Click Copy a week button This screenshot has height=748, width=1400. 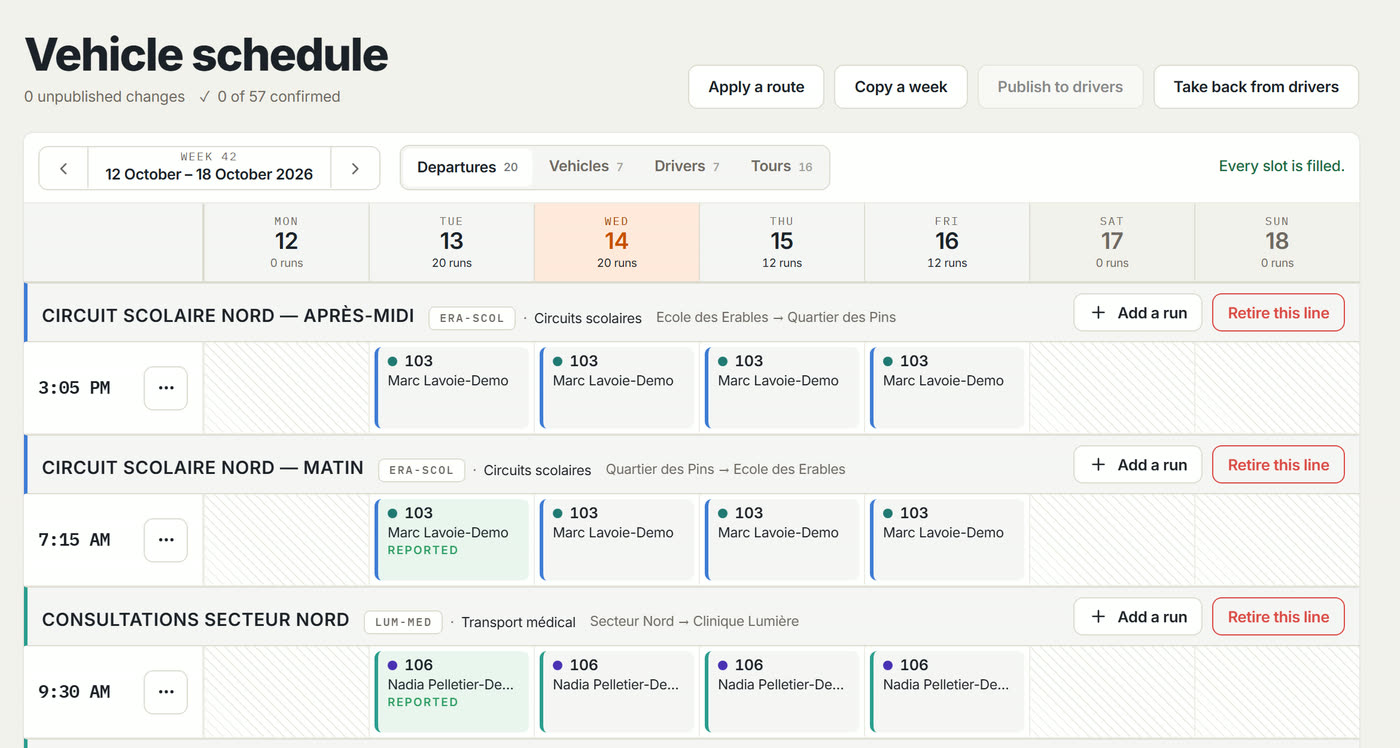[x=901, y=87]
